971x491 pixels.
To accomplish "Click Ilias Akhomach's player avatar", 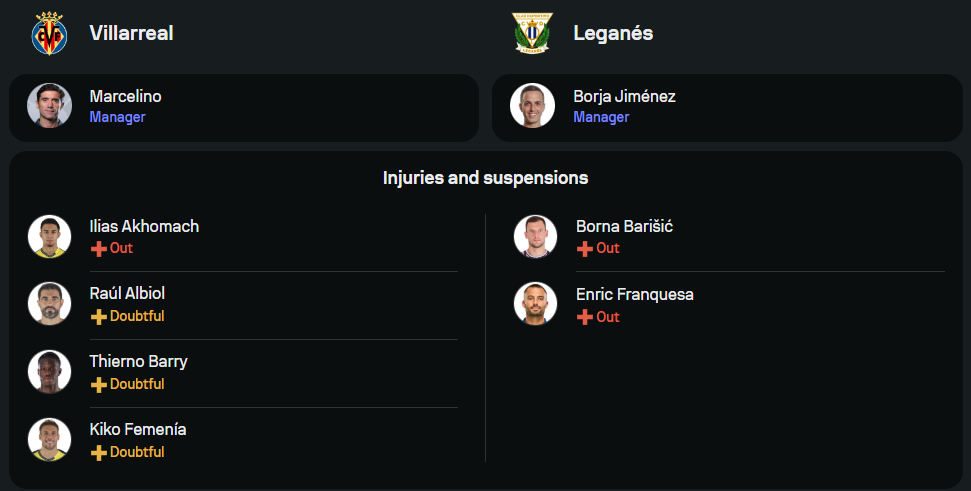I will click(x=49, y=237).
